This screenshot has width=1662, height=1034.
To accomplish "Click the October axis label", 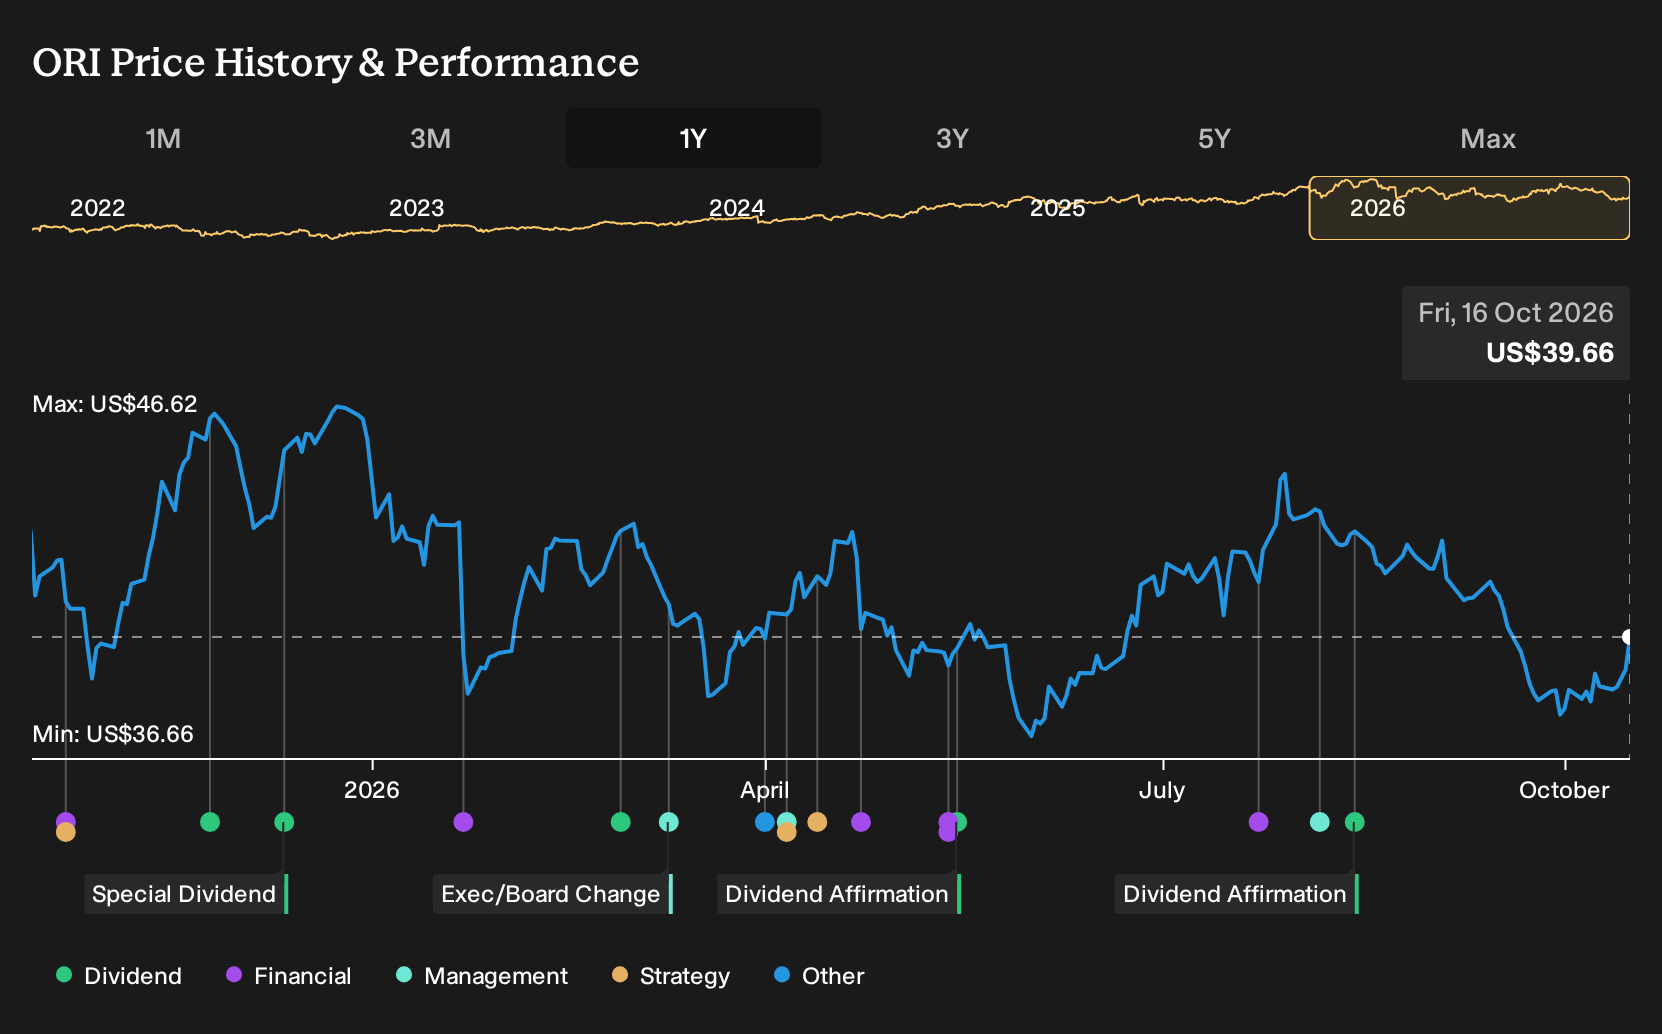I will click(x=1564, y=790).
